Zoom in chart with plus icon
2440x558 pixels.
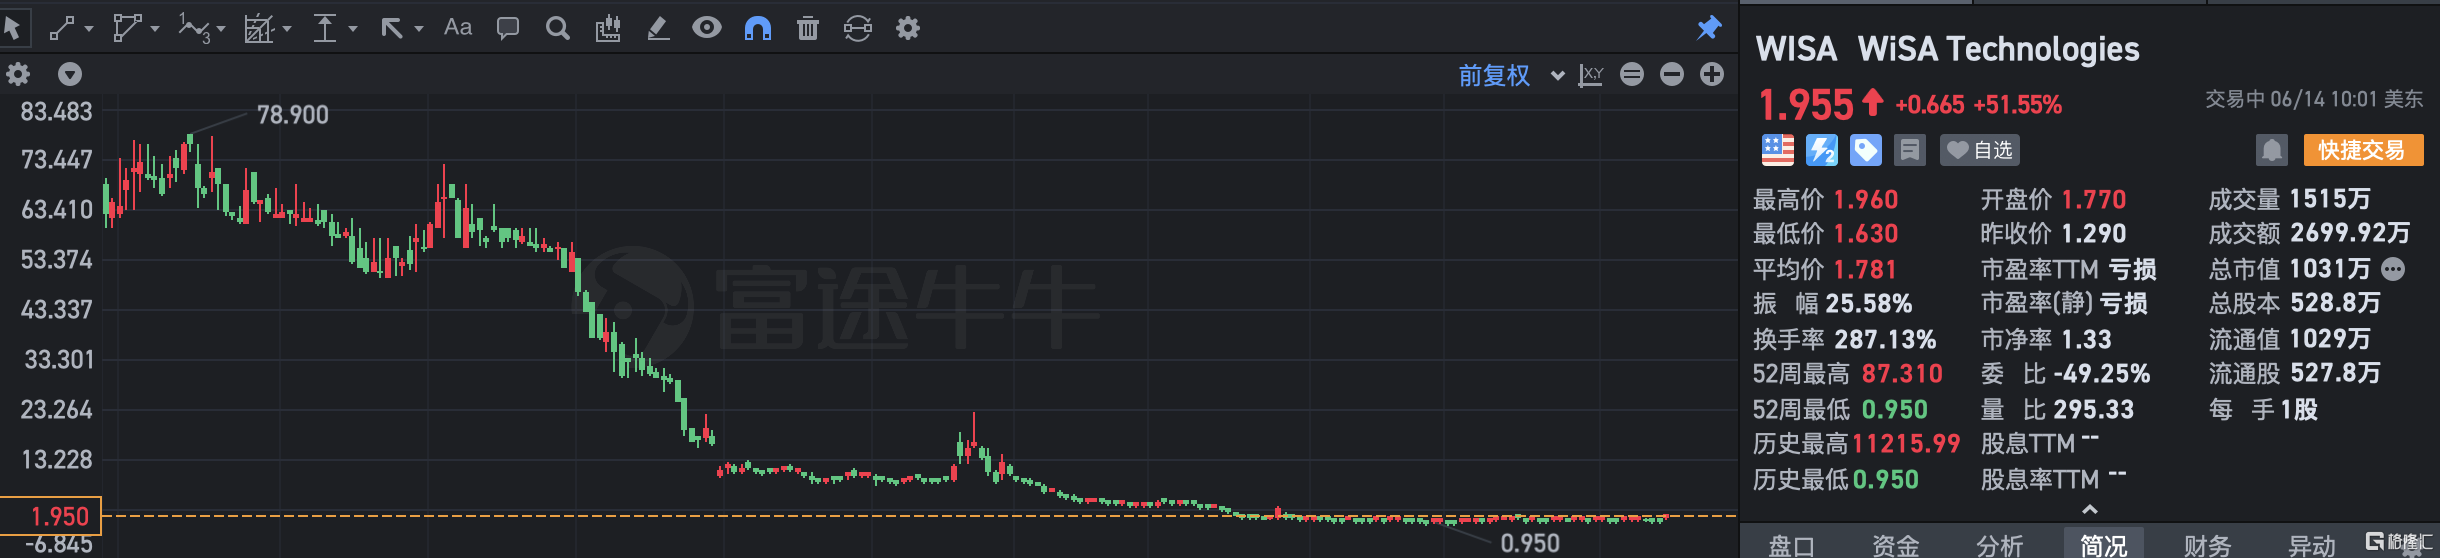tap(1712, 74)
